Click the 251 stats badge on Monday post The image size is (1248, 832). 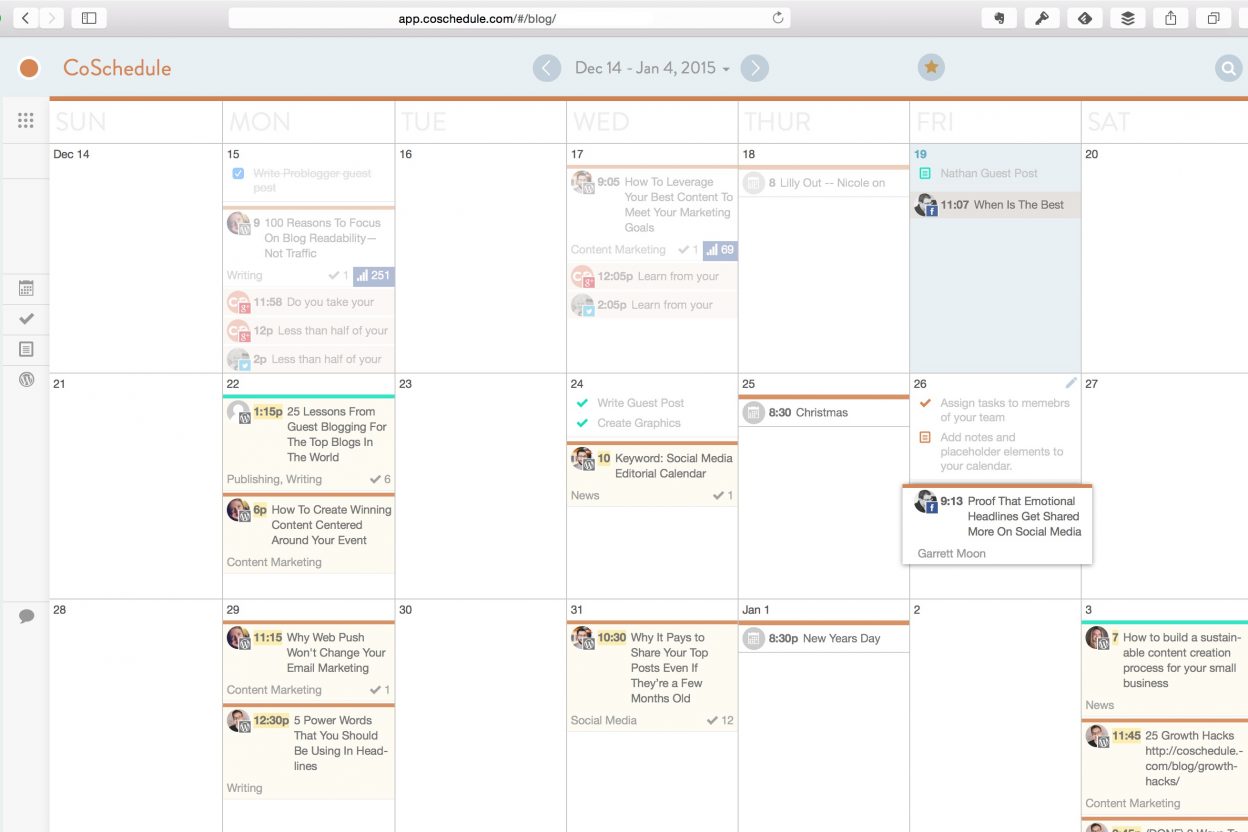coord(373,275)
